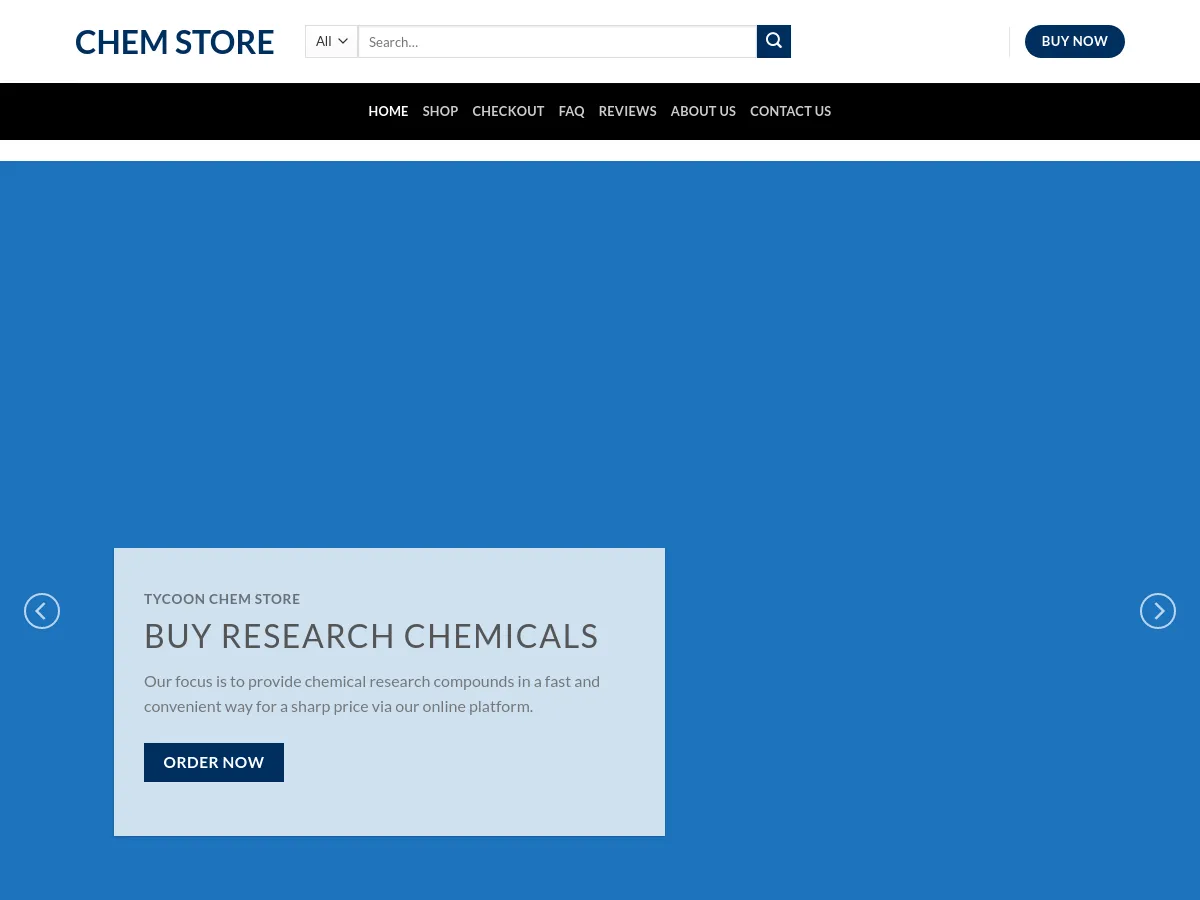View the REVIEWS page
Viewport: 1200px width, 900px height.
point(627,111)
